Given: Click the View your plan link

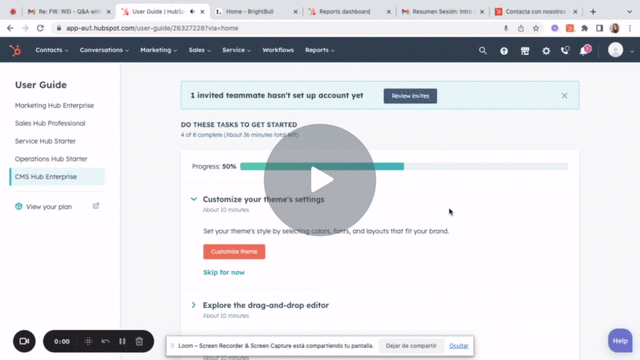Looking at the screenshot, I should click(49, 207).
